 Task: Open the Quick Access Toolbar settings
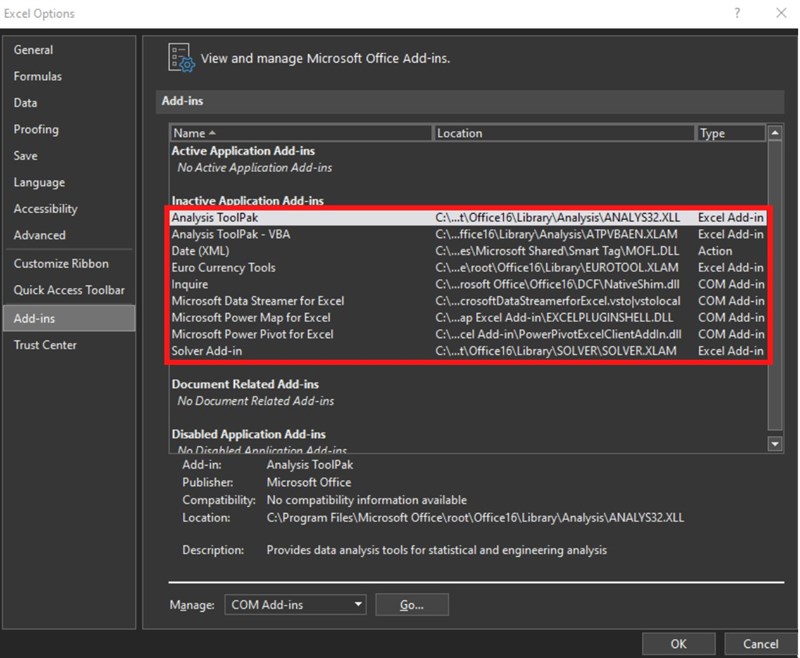pyautogui.click(x=68, y=290)
